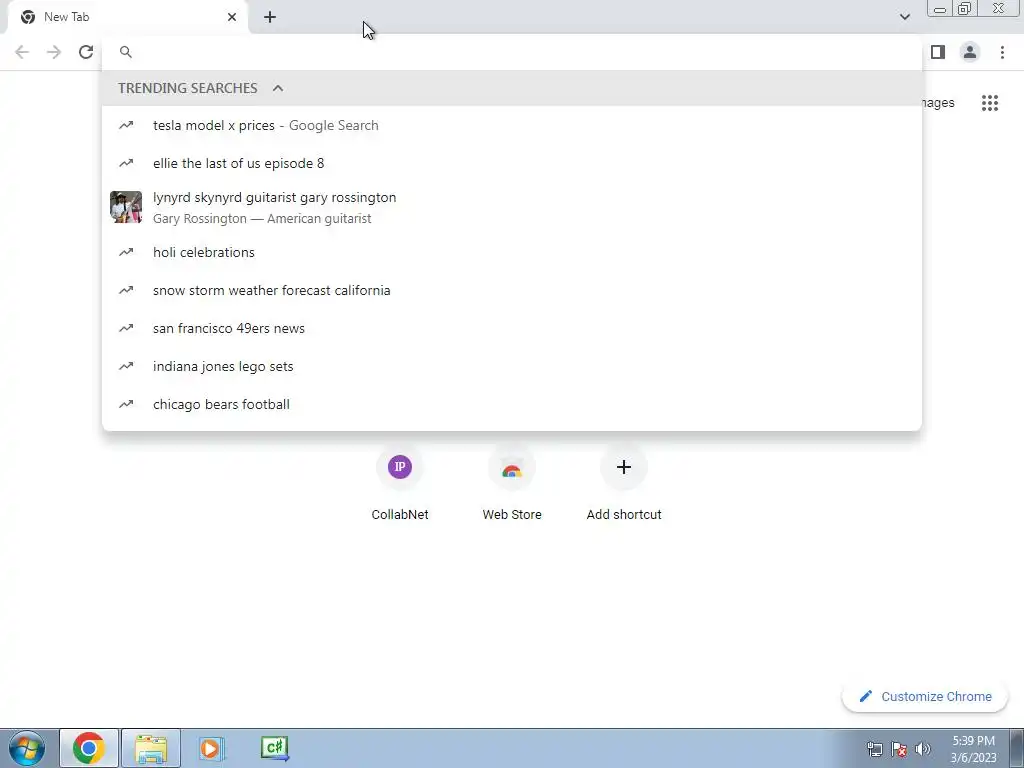The width and height of the screenshot is (1024, 768).
Task: Open the C# application in taskbar
Action: point(274,748)
